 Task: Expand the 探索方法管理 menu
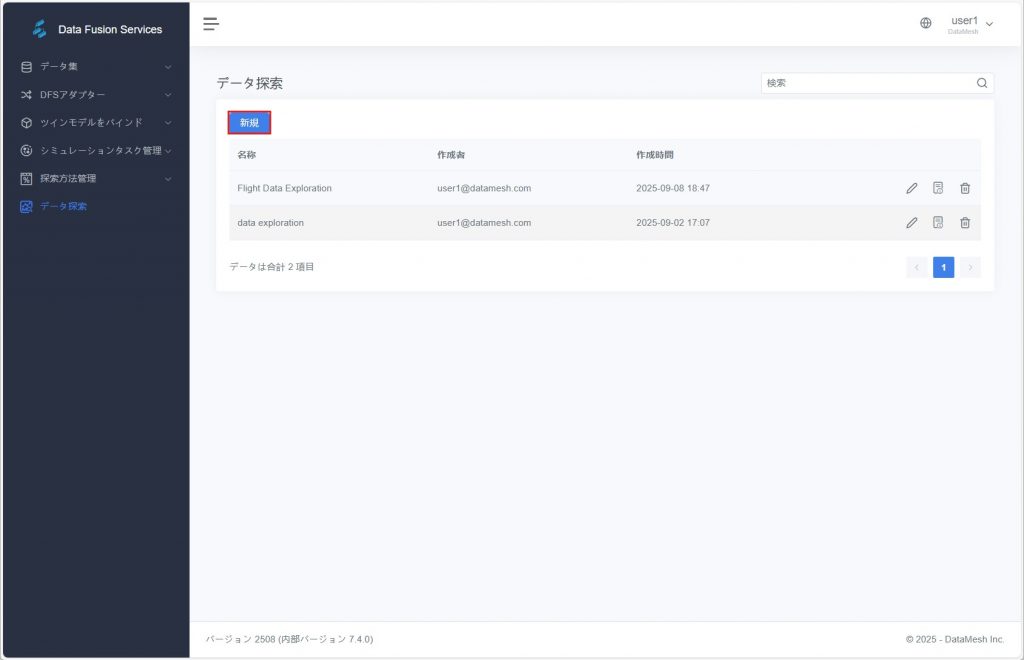tap(95, 179)
